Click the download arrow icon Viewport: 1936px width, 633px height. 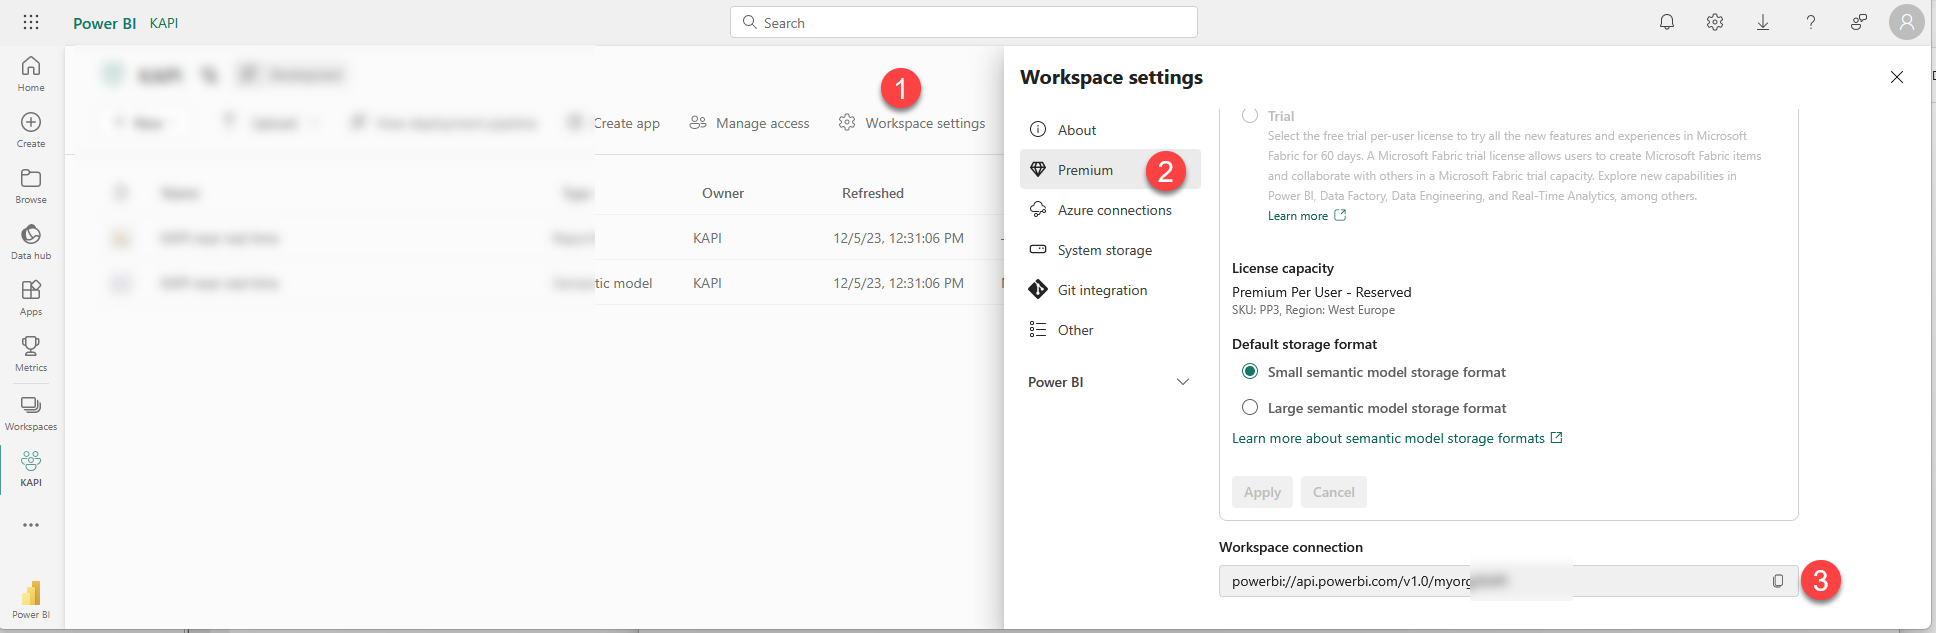tap(1763, 22)
